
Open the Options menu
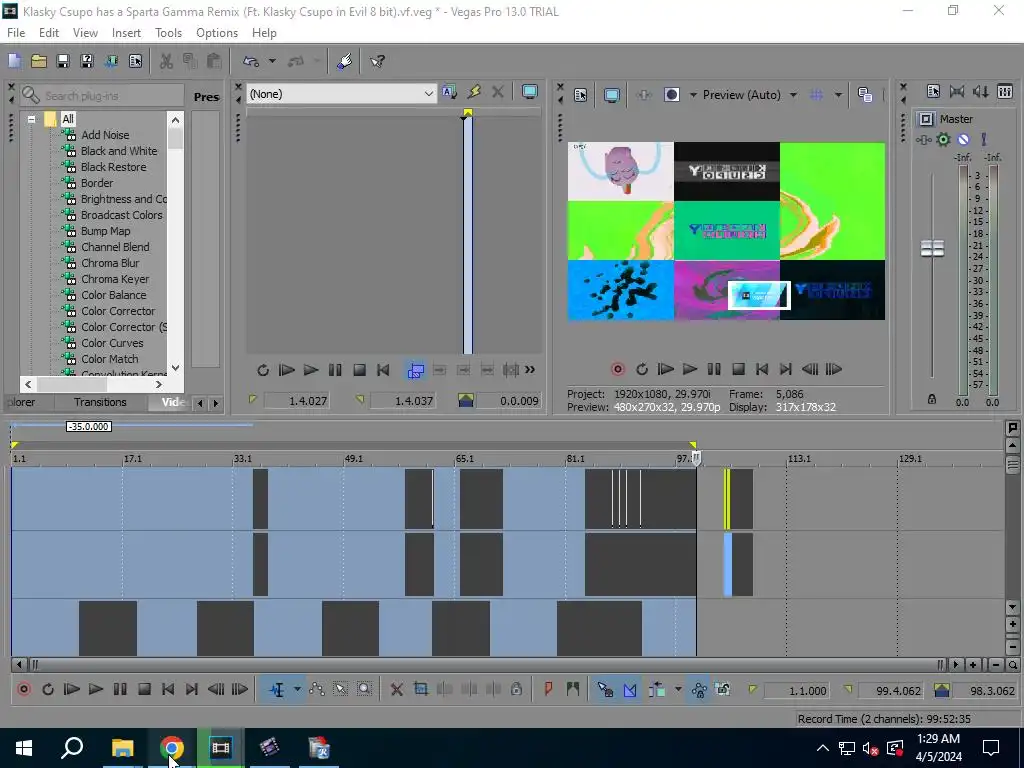click(217, 33)
